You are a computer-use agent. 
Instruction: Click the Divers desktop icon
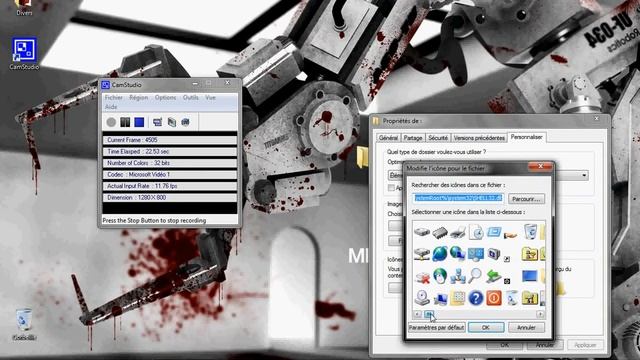24,8
